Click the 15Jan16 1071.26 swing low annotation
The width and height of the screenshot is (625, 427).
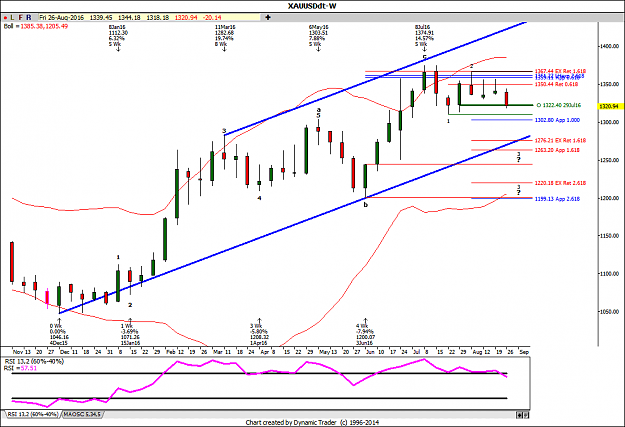[130, 334]
